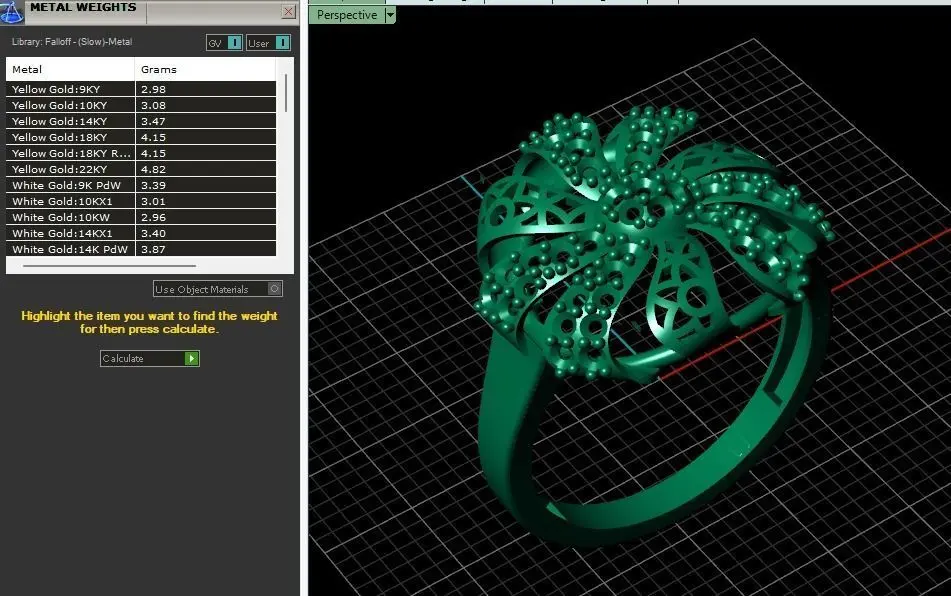Close the Metal Weights panel
The width and height of the screenshot is (951, 596).
(289, 12)
